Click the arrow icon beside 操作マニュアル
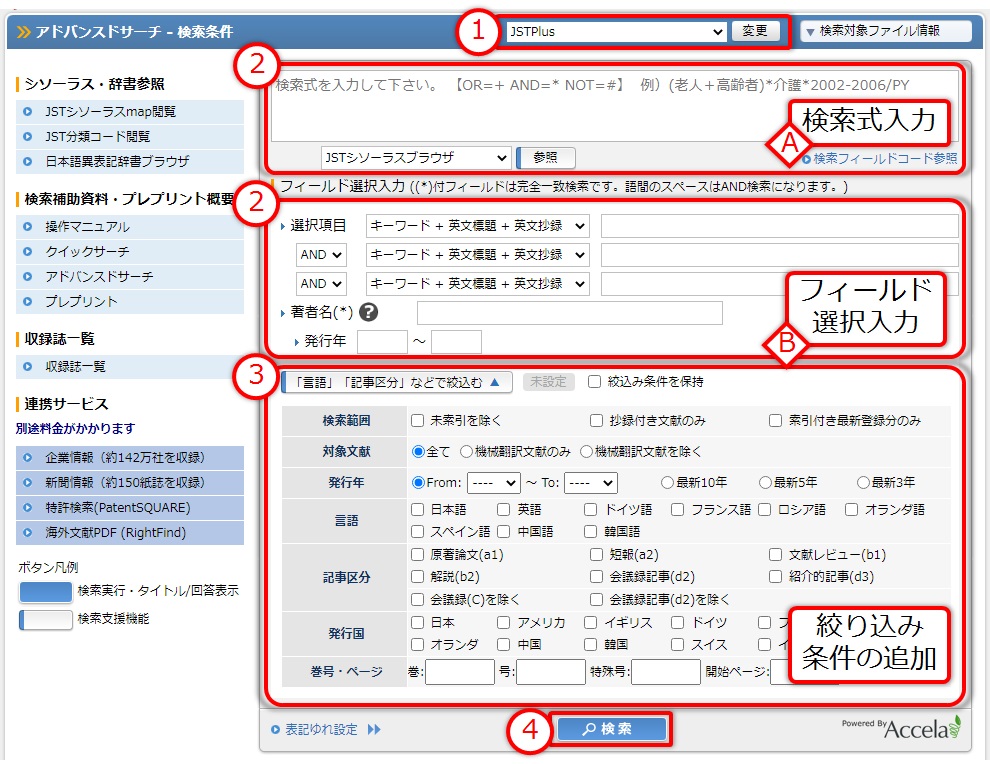 [x=27, y=227]
